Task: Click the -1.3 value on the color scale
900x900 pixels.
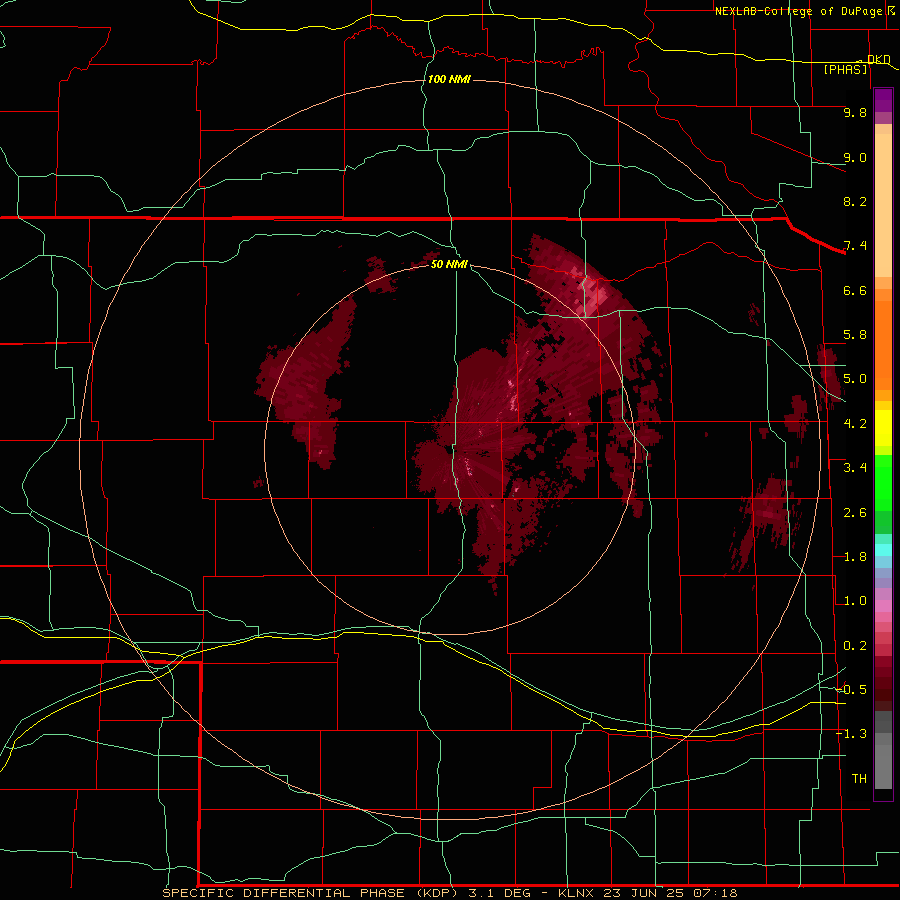Action: click(x=851, y=734)
